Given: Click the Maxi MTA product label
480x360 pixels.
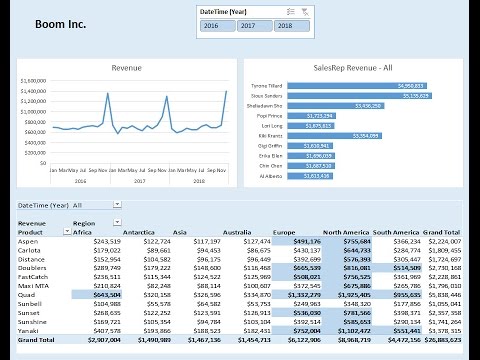Looking at the screenshot, I should (x=33, y=286).
